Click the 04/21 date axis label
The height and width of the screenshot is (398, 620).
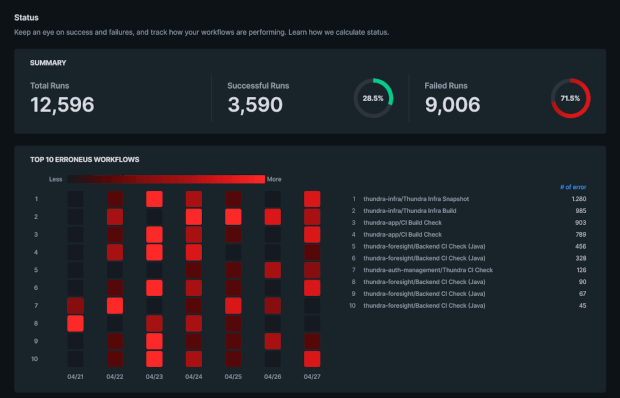pos(76,377)
